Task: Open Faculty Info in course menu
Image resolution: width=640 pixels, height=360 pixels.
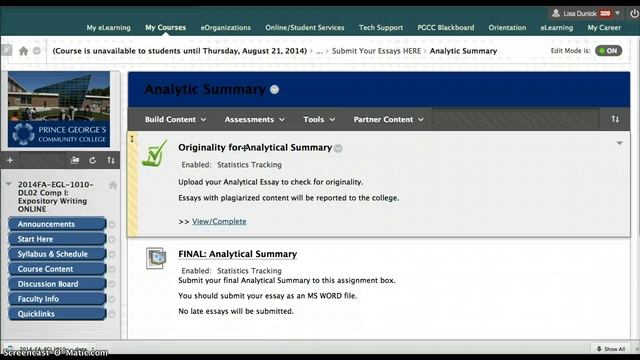Action: tap(57, 299)
